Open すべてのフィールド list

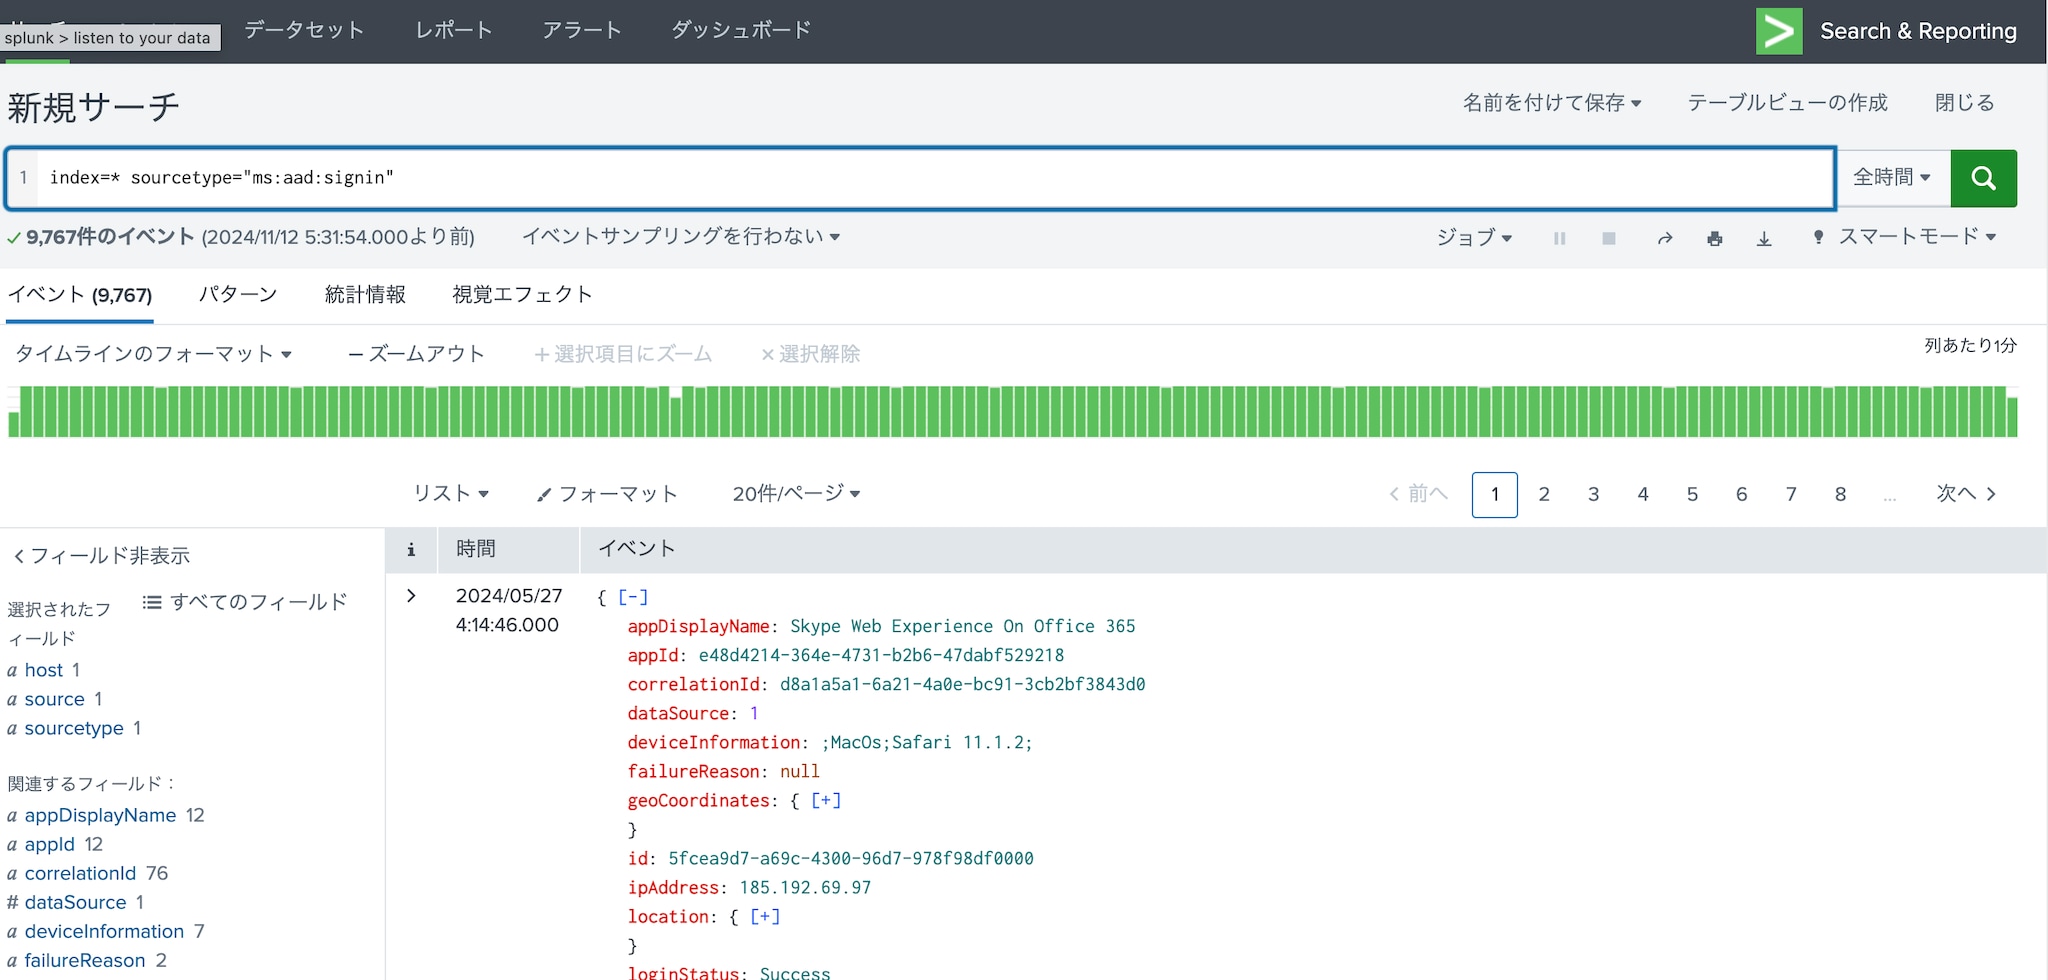(x=245, y=602)
